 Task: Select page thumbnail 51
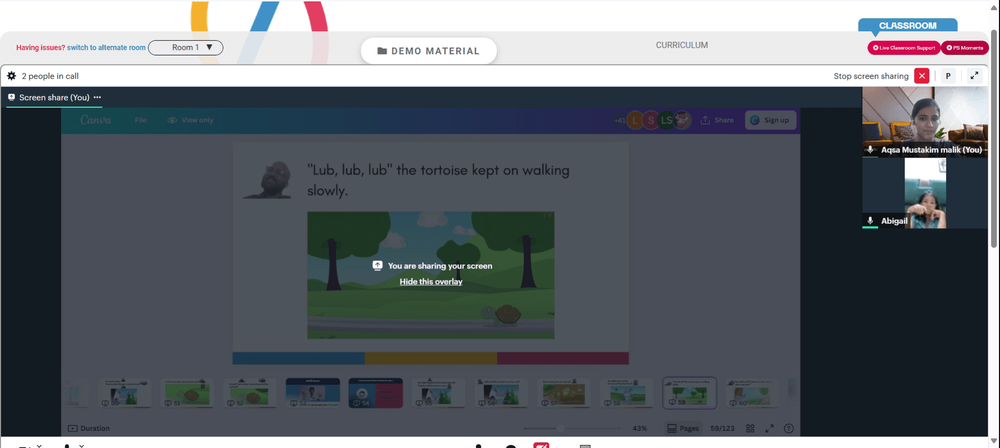pyautogui.click(x=188, y=393)
